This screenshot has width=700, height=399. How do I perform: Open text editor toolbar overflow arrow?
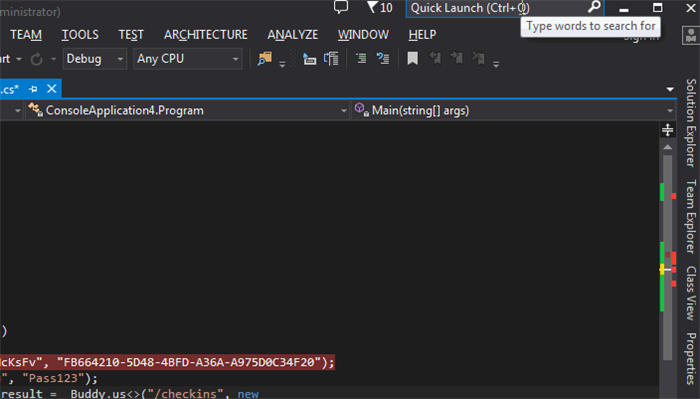coord(496,64)
